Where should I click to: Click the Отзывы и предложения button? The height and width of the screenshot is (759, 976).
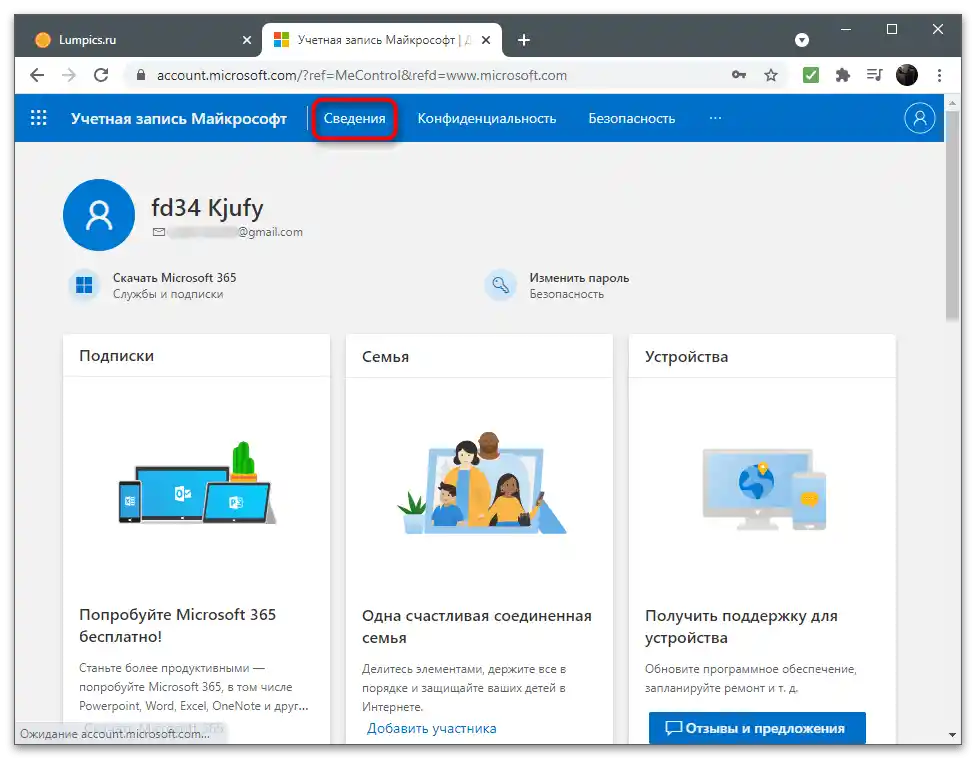pos(757,728)
